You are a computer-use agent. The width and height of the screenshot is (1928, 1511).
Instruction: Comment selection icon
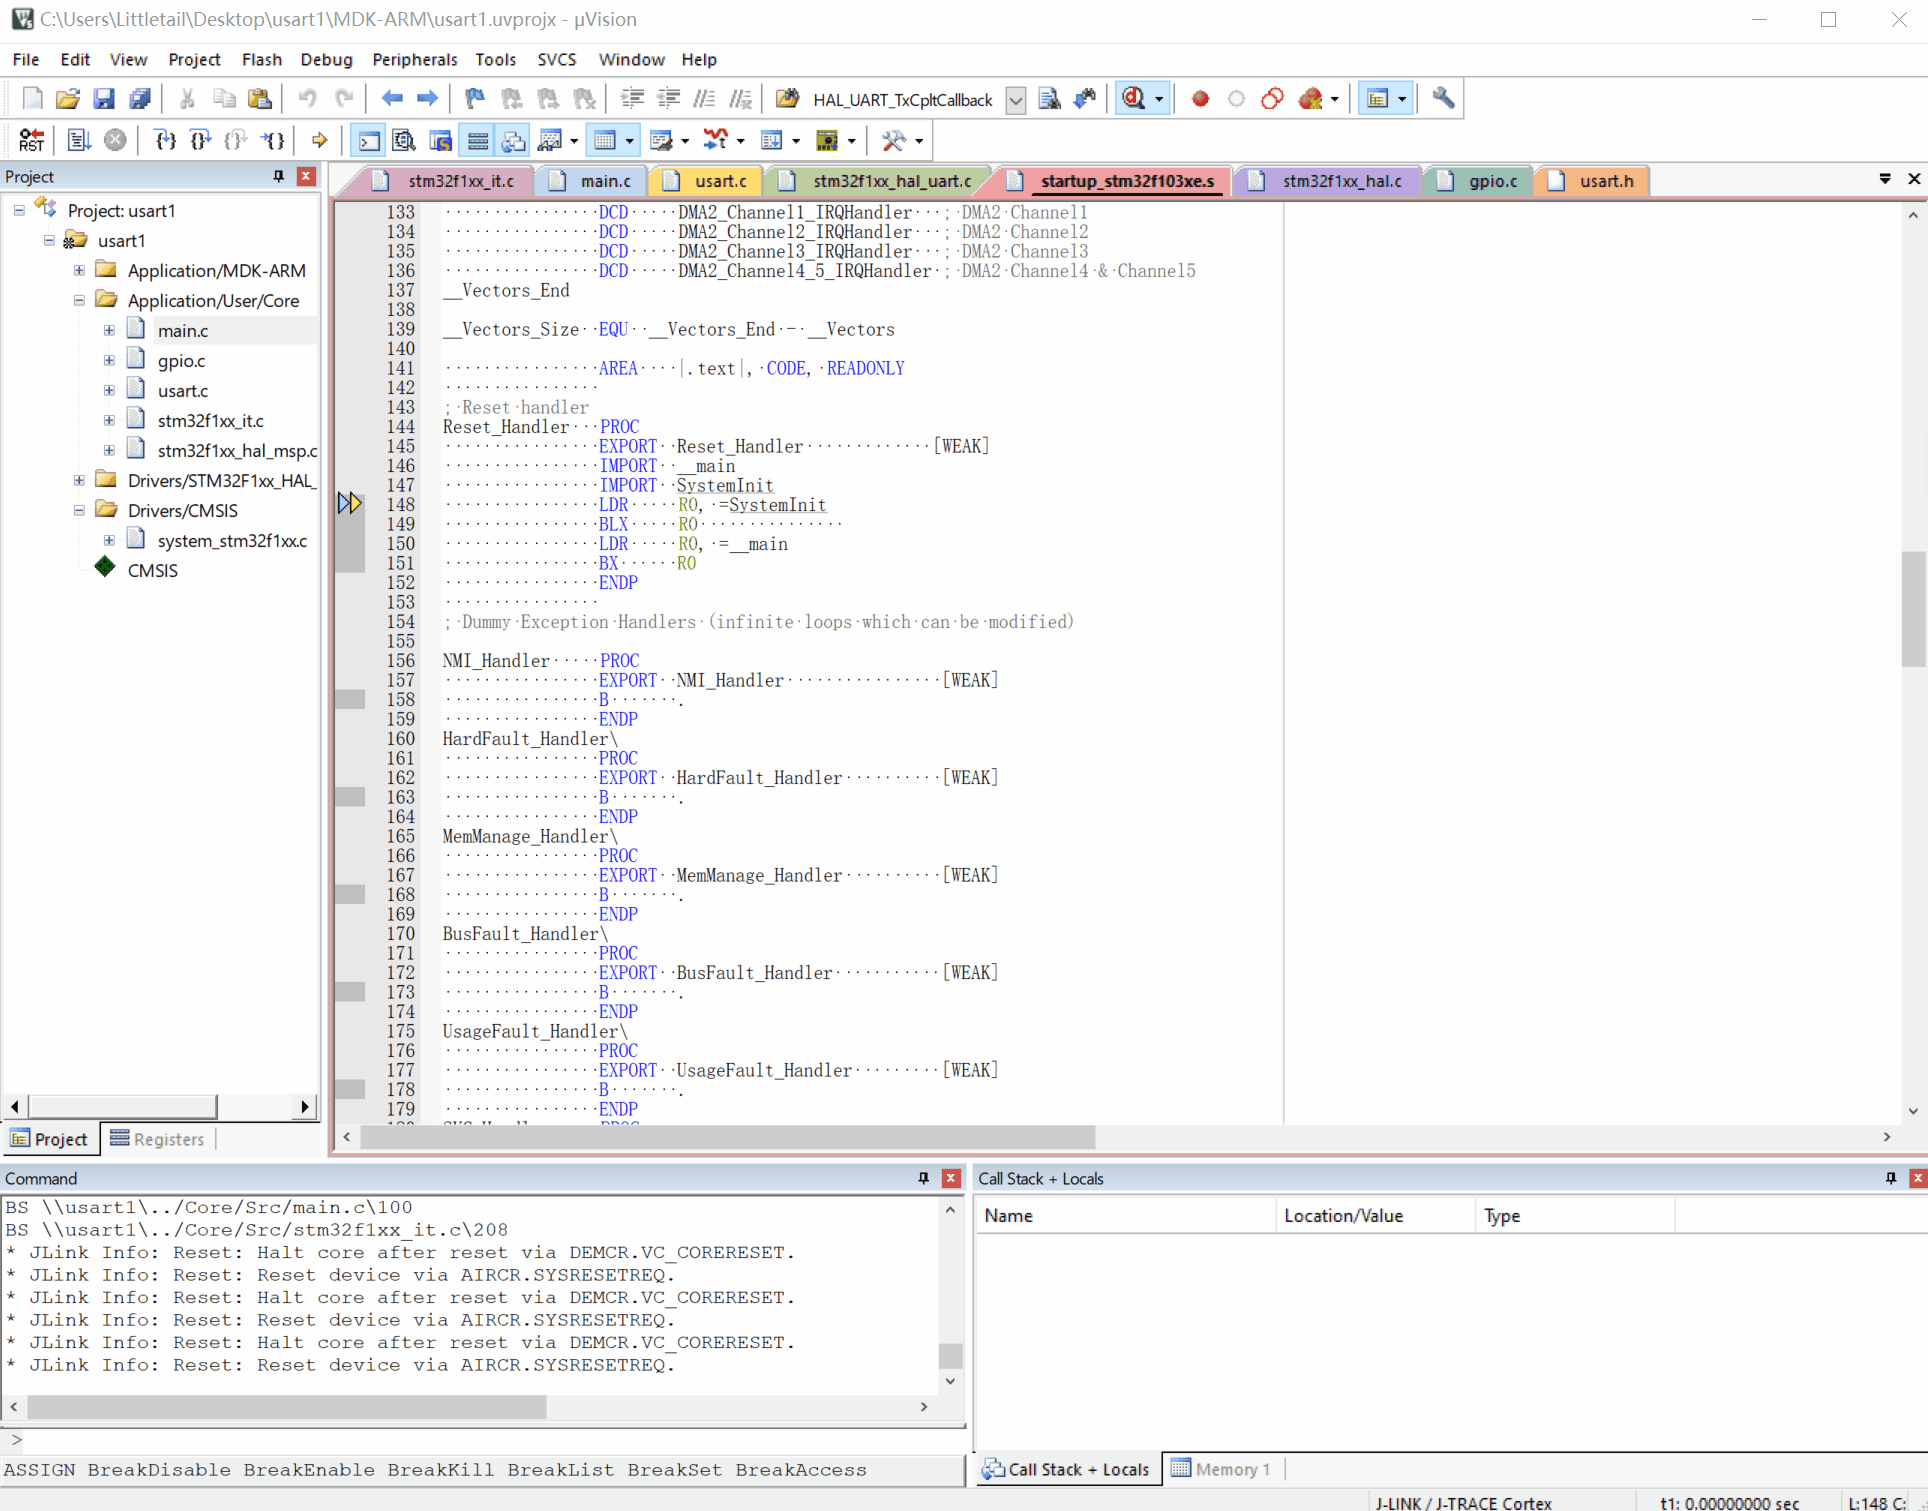704,98
